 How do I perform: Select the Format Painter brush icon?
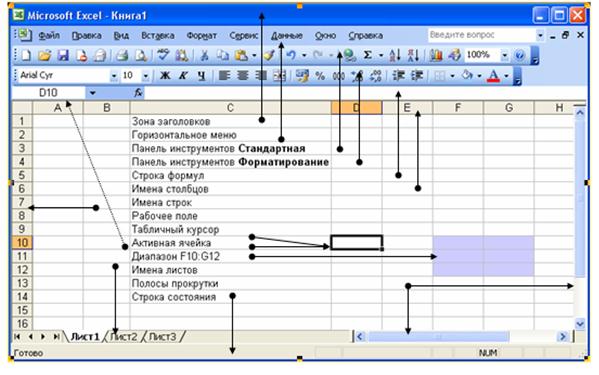(269, 56)
